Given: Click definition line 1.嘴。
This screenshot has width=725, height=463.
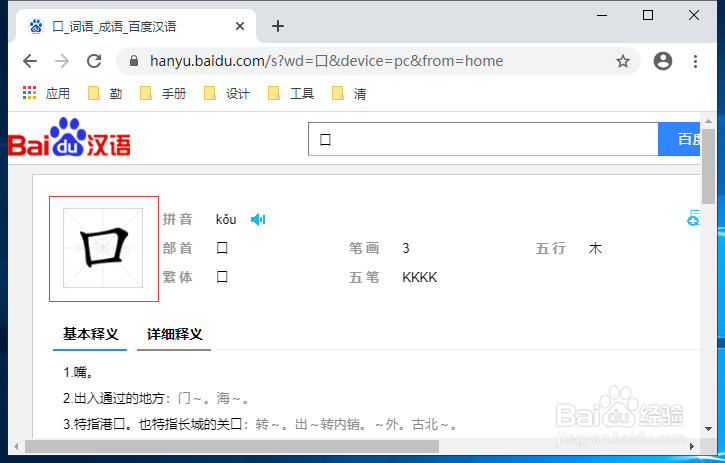Looking at the screenshot, I should pos(79,372).
